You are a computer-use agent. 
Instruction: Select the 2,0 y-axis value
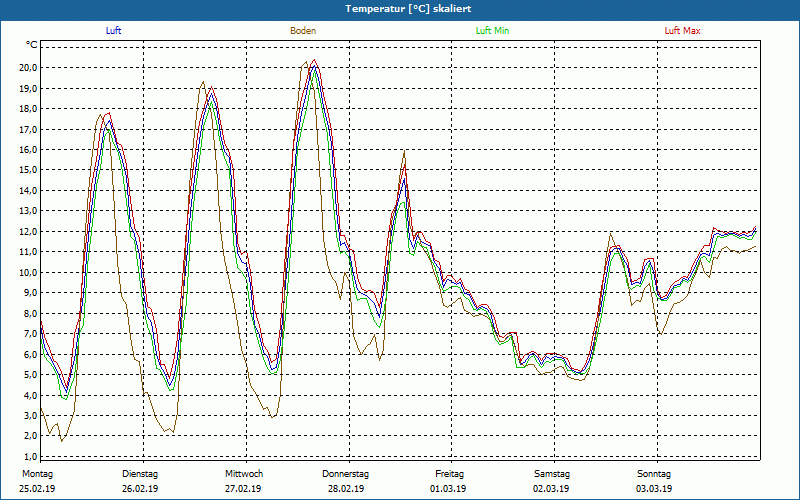pos(31,436)
